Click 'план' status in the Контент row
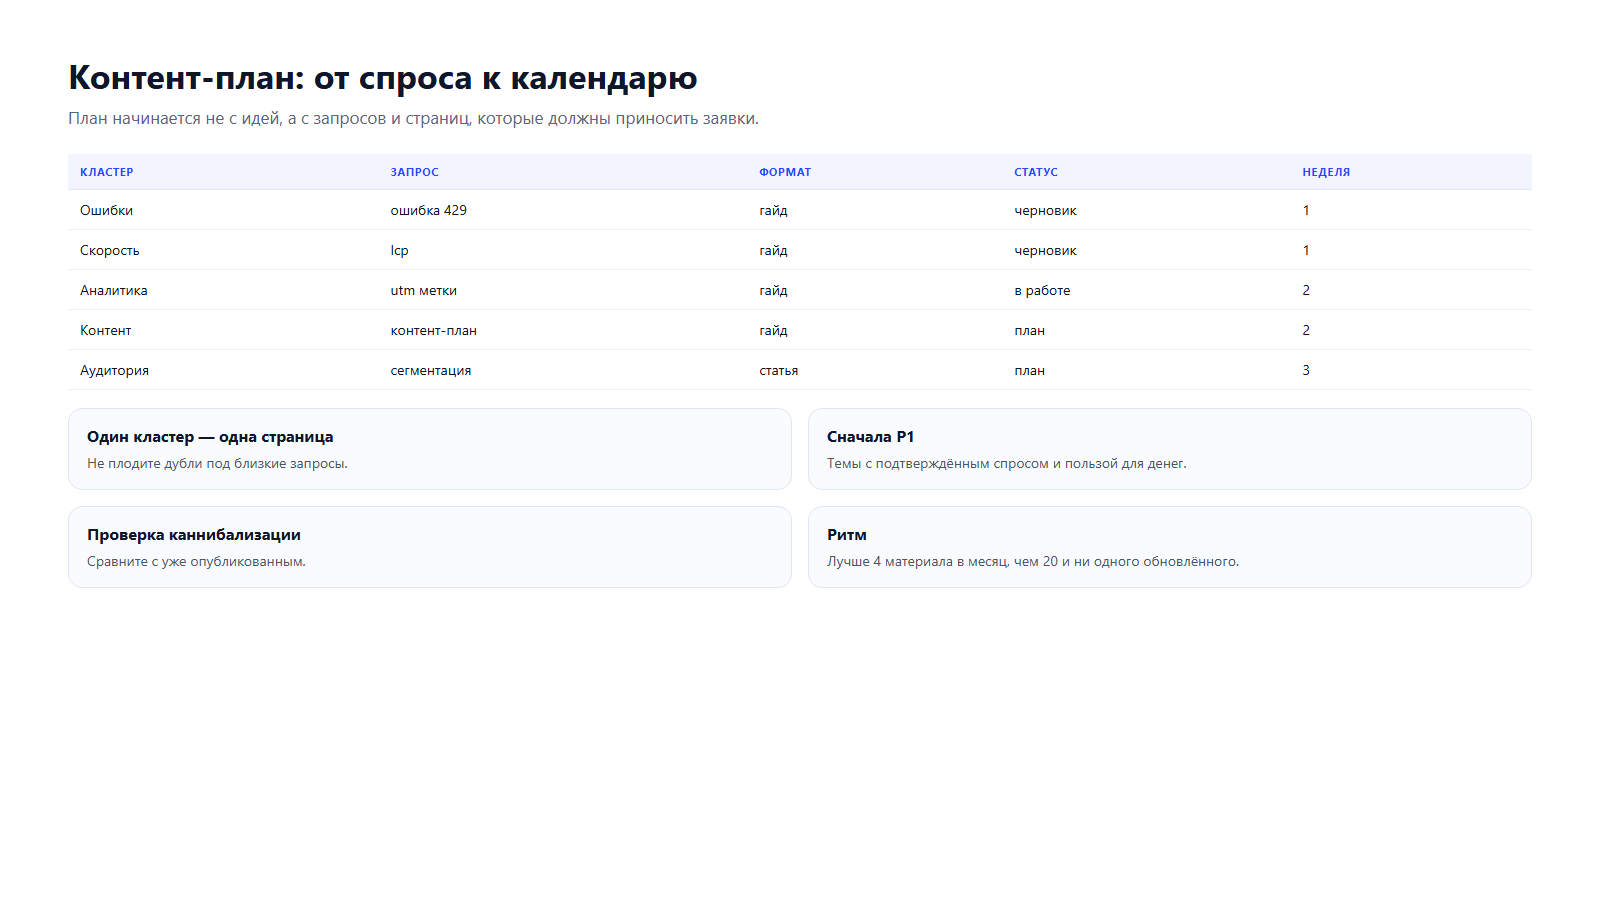The width and height of the screenshot is (1600, 900). pos(1030,330)
